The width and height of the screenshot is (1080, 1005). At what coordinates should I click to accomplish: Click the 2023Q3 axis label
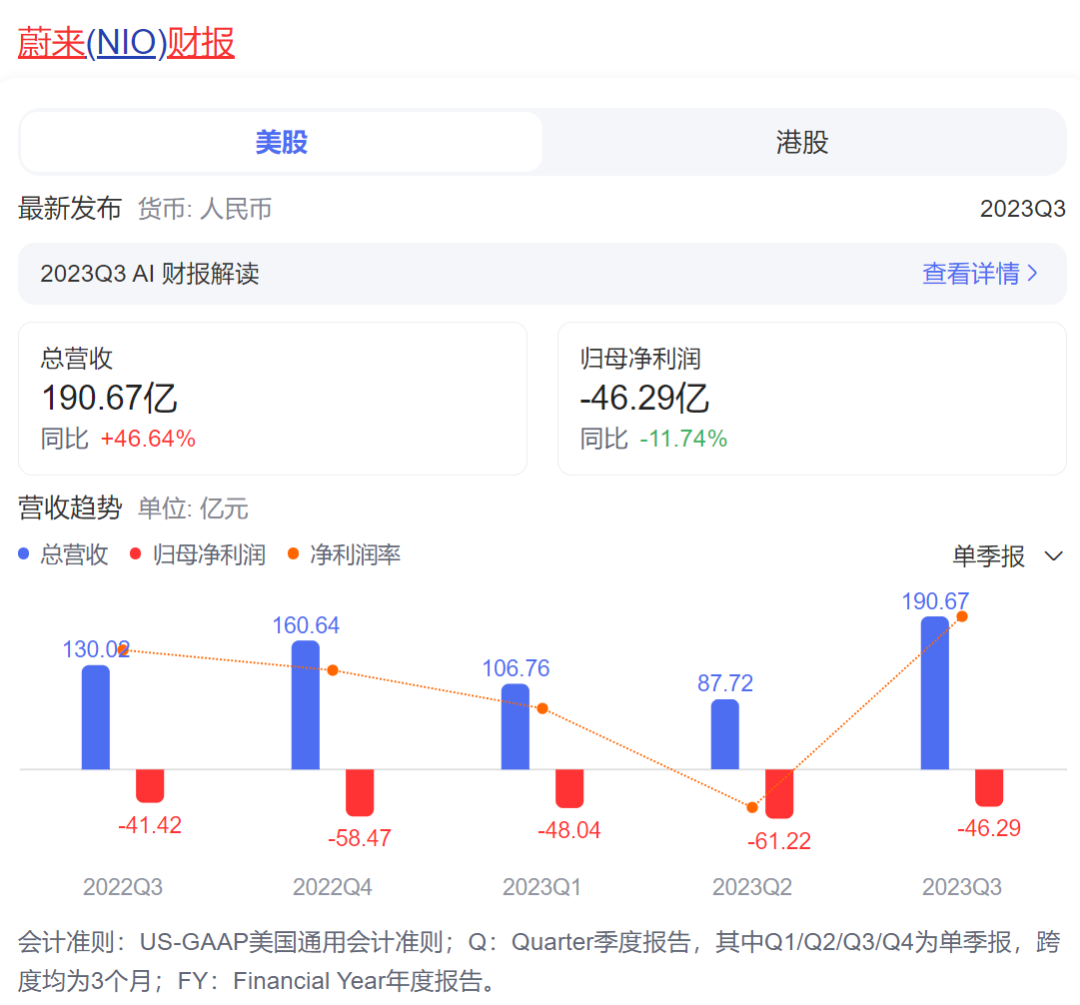click(x=962, y=887)
